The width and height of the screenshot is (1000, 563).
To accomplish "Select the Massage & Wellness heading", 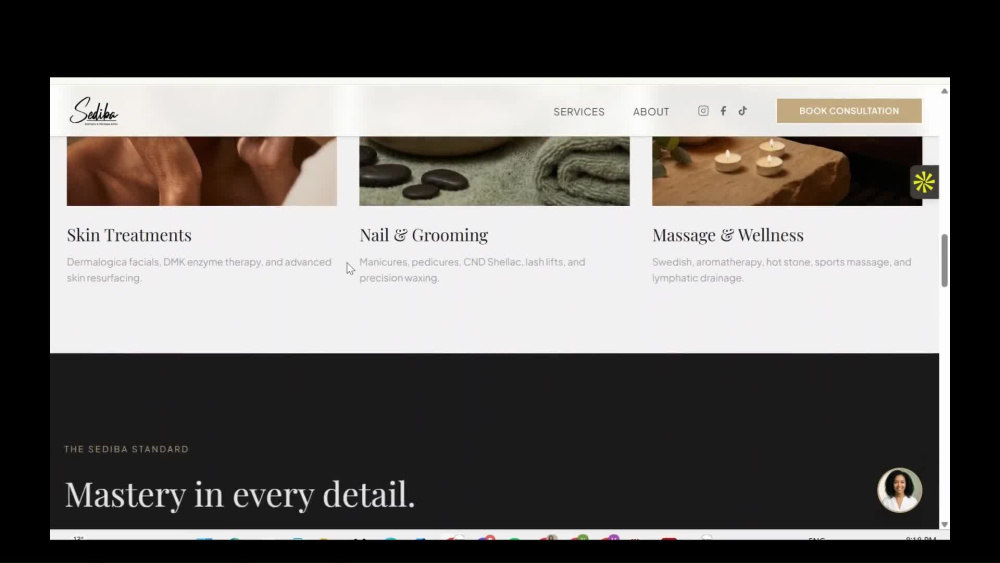I will tap(728, 235).
